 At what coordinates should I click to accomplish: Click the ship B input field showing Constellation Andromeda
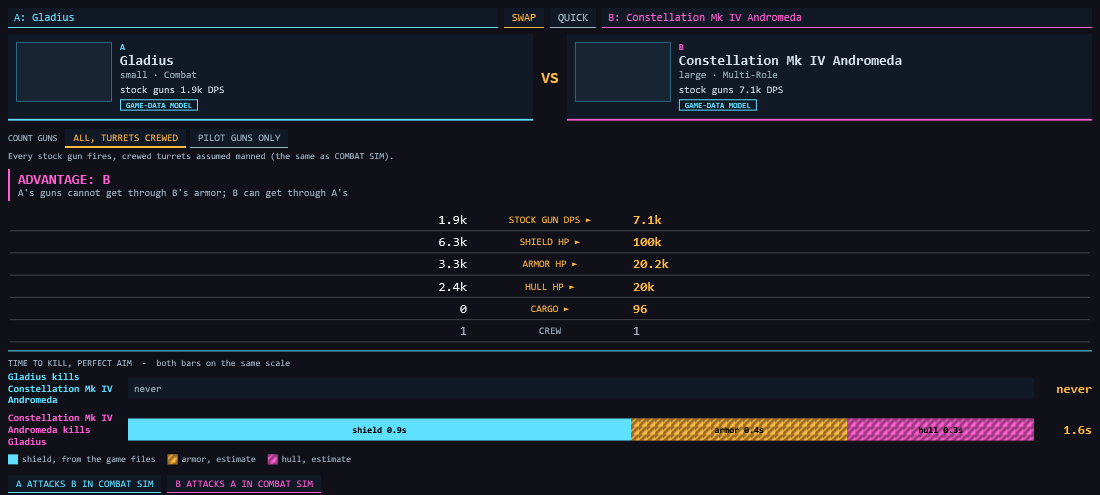[847, 18]
